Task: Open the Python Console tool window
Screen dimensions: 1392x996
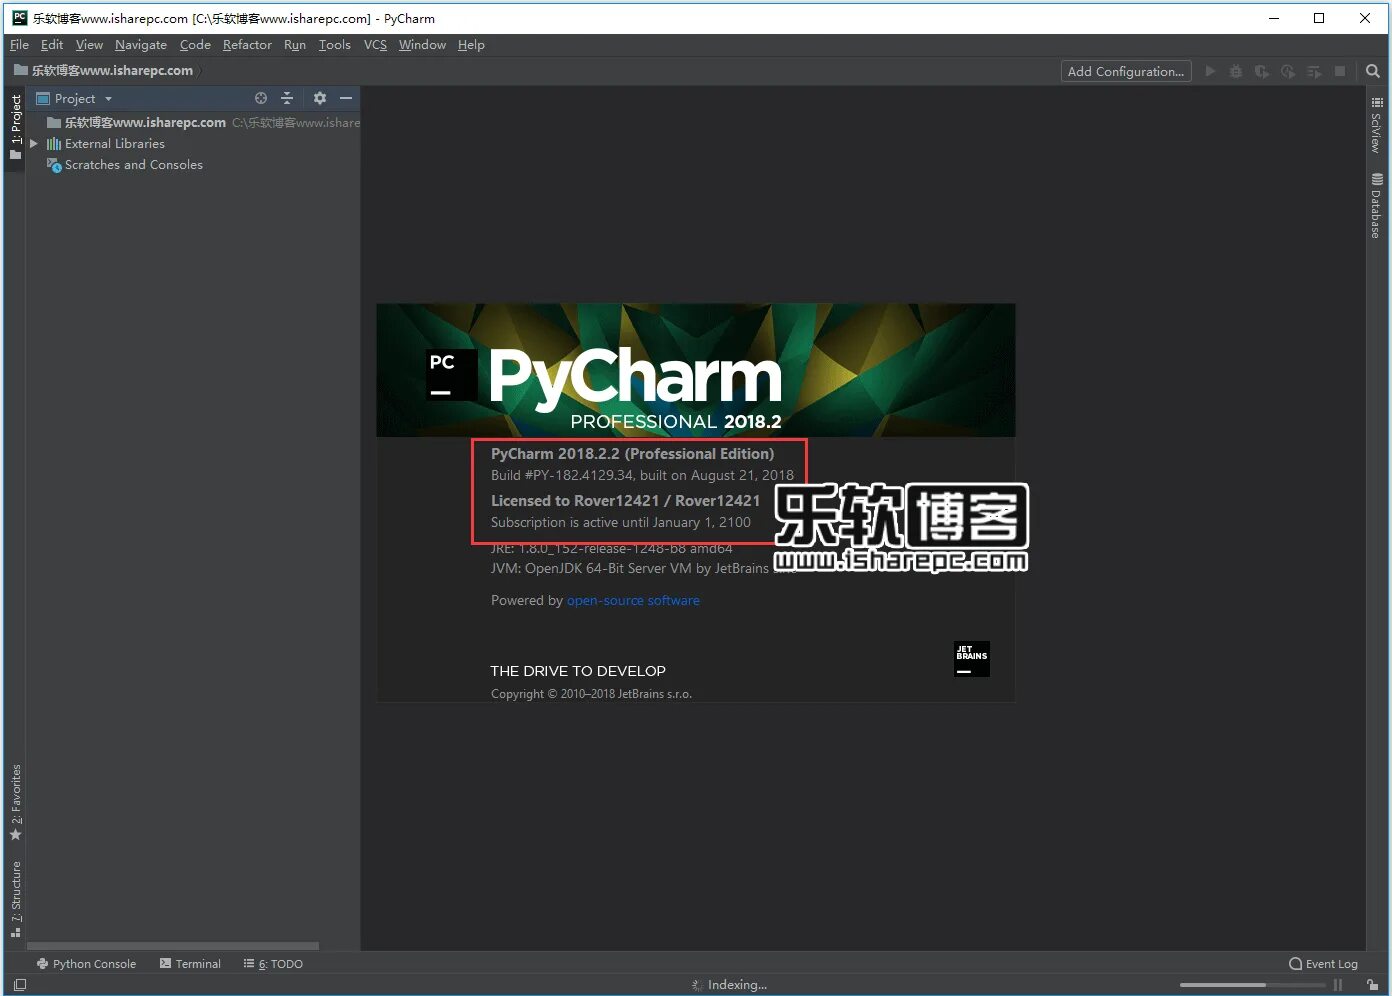Action: point(86,964)
